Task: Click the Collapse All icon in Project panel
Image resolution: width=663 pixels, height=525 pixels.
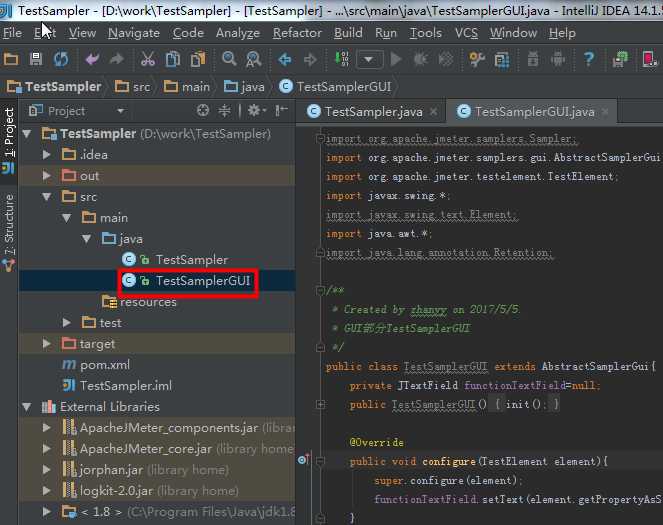Action: point(224,111)
